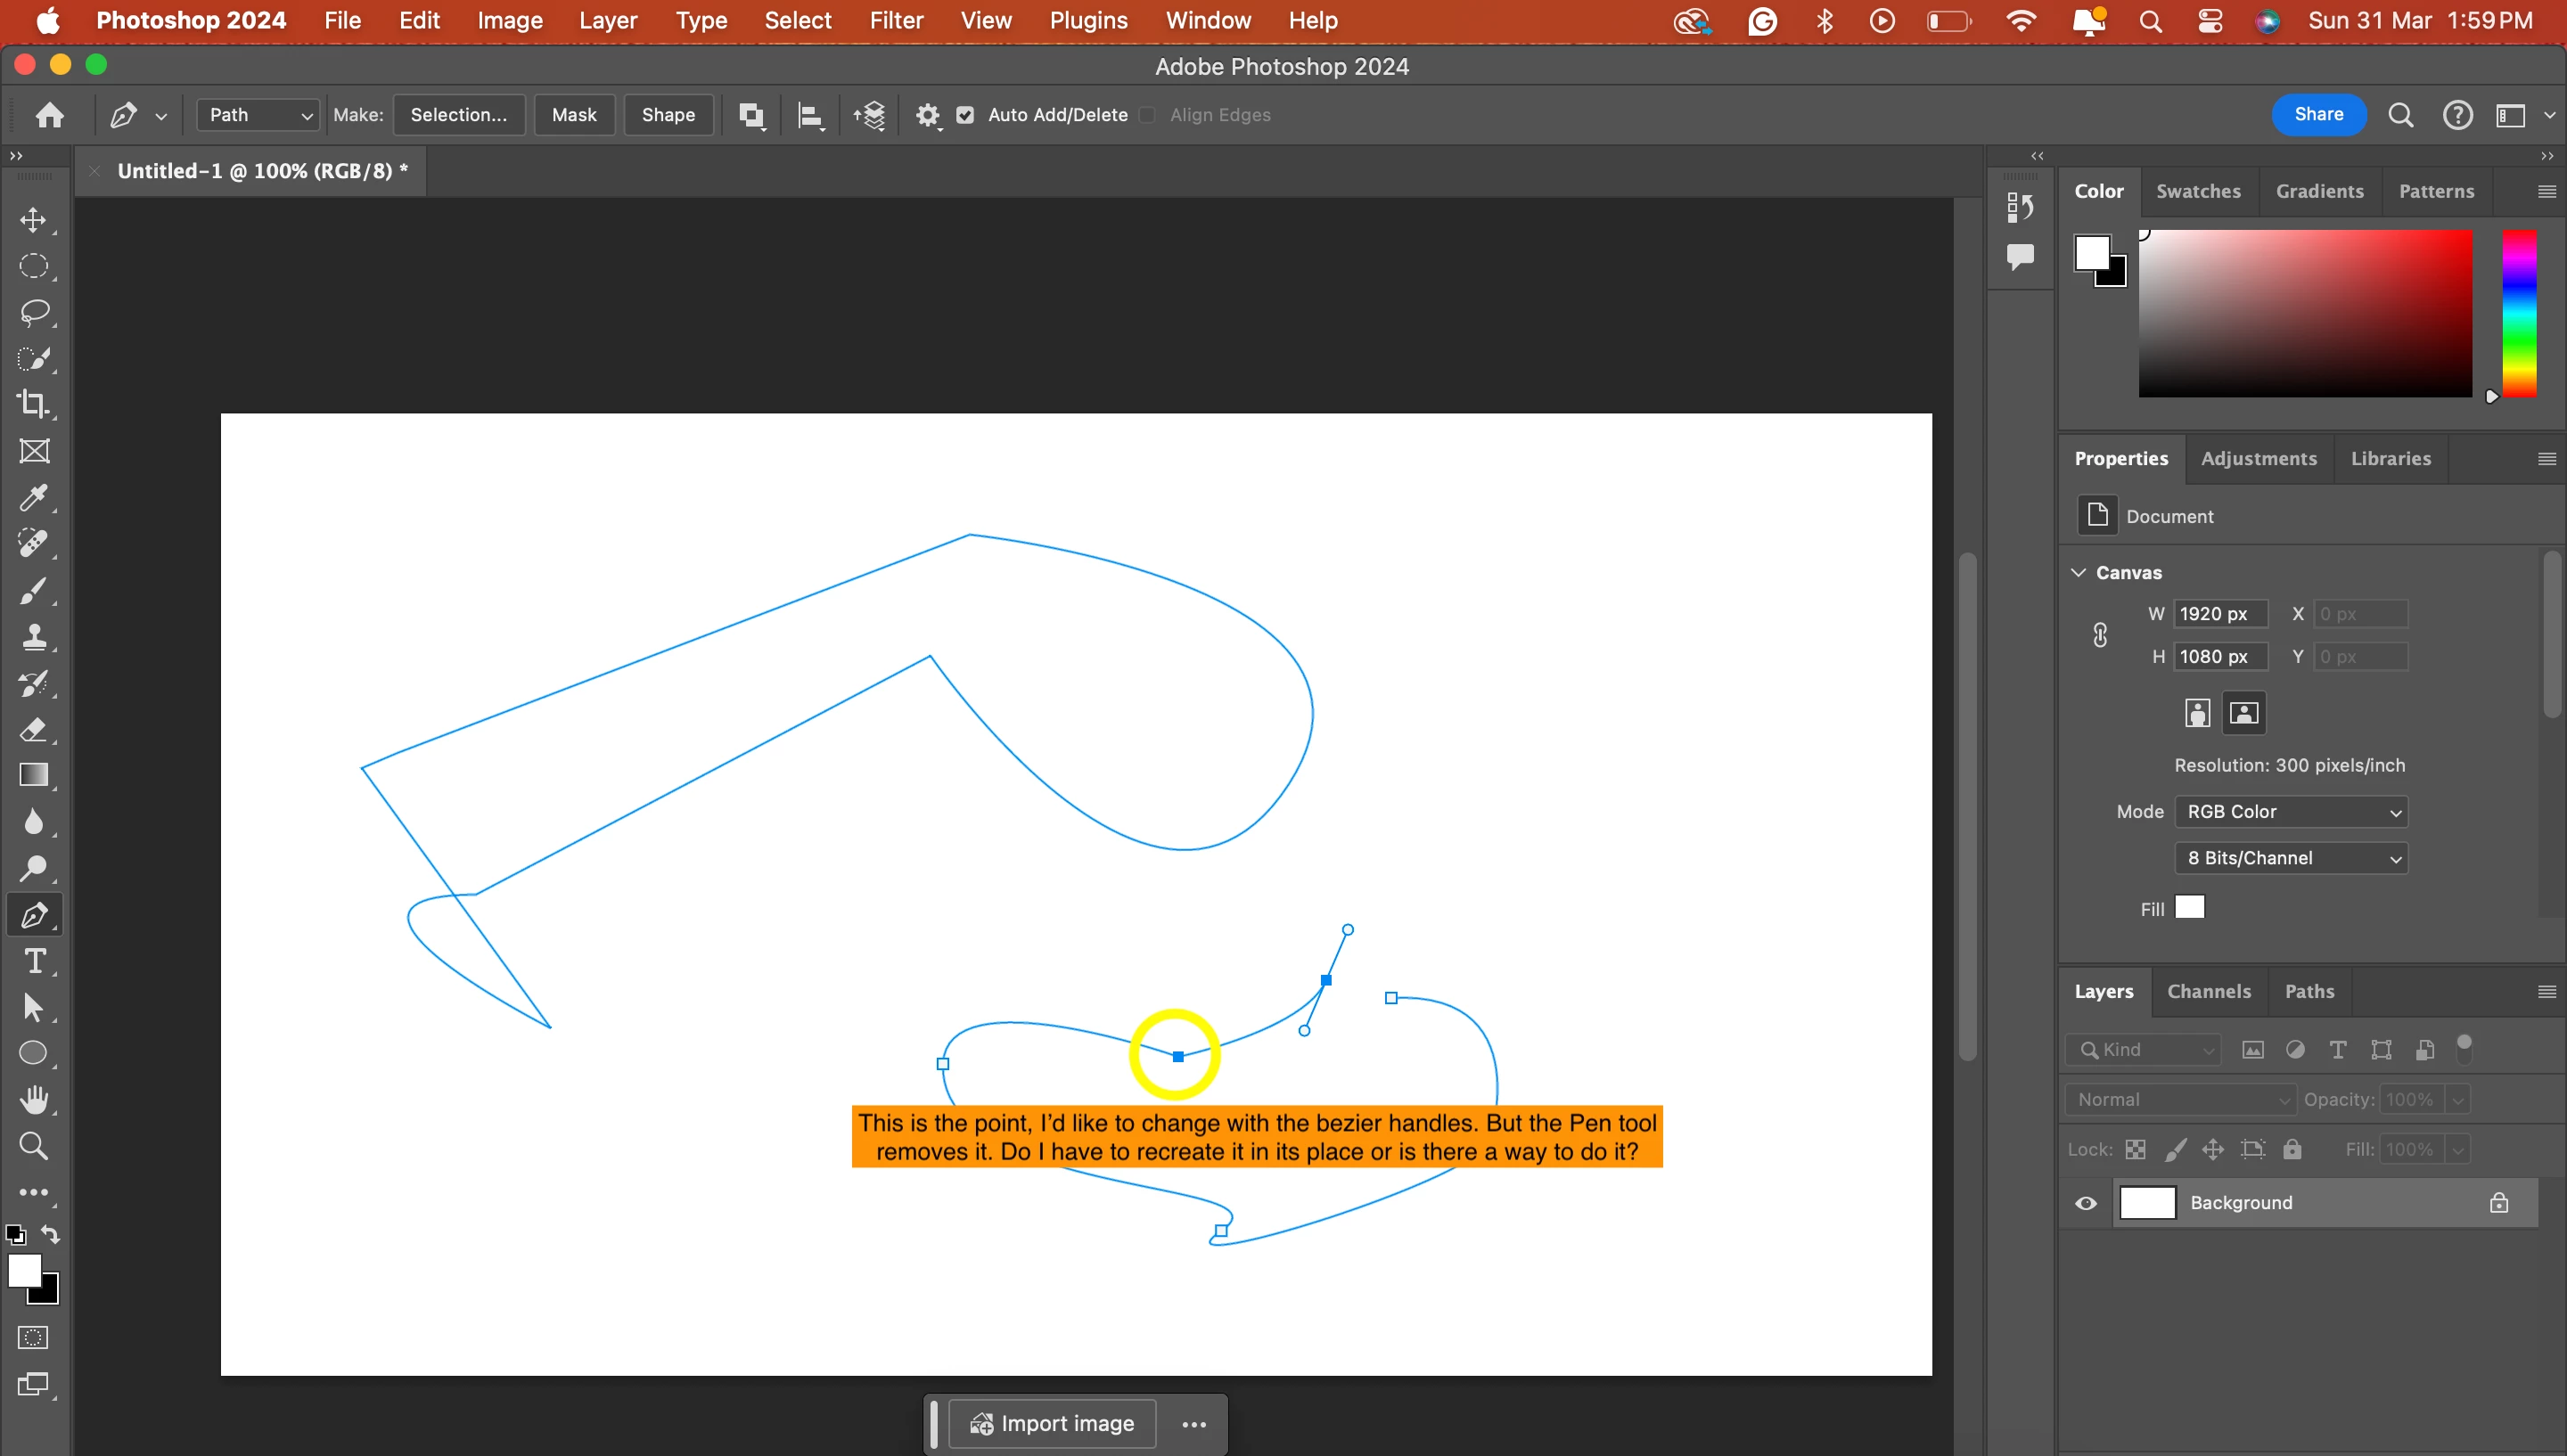Select the Path Selection tool
Screen dimensions: 2567x1456
tap(34, 1007)
